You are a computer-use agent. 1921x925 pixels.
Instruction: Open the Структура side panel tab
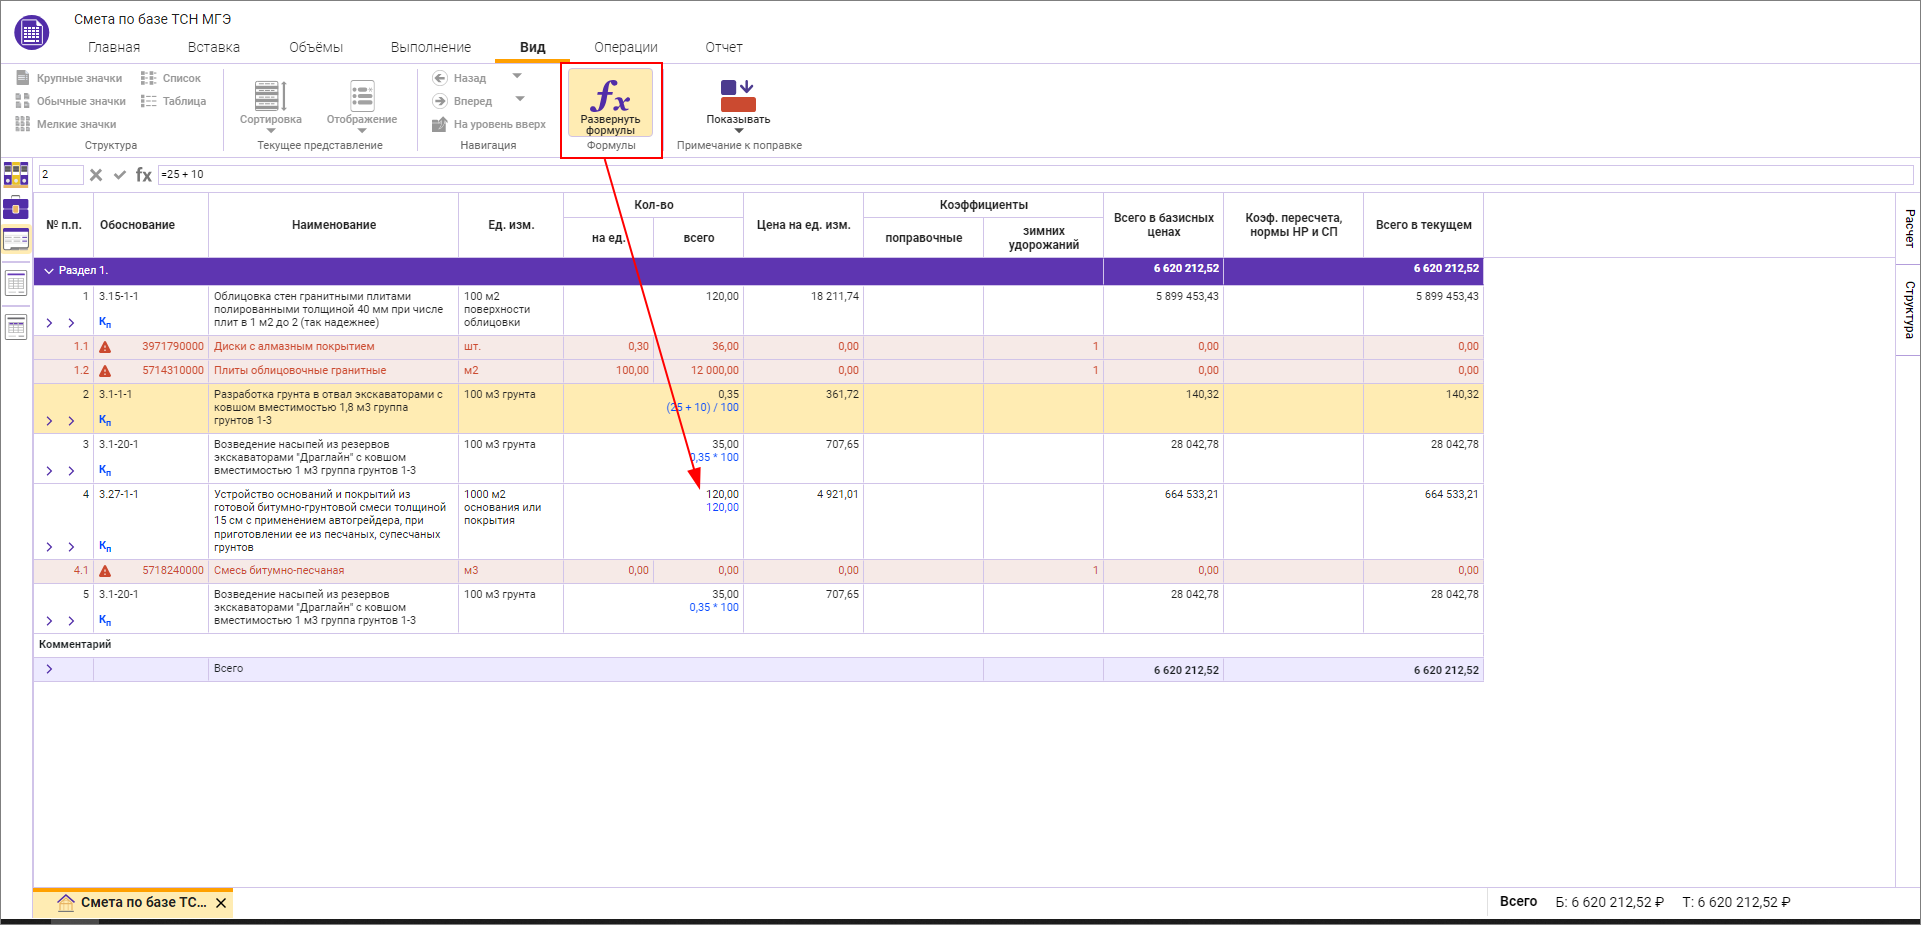[x=1909, y=310]
